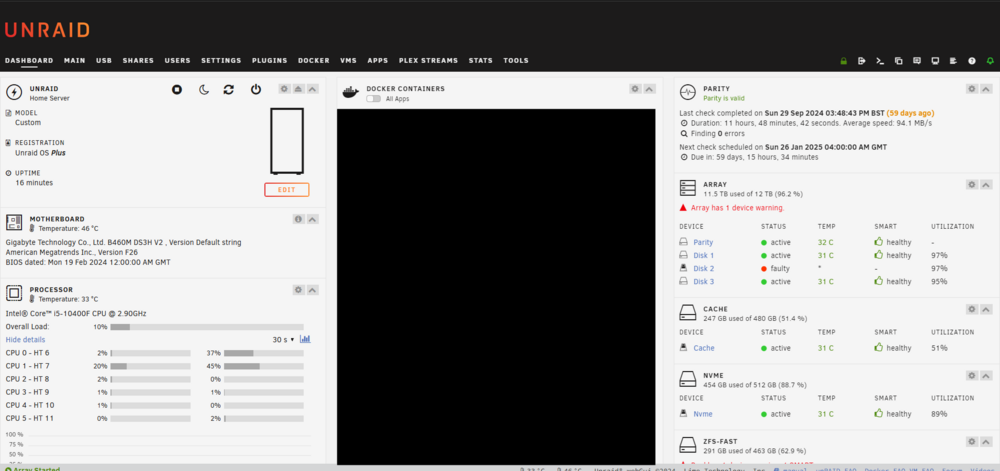Collapse the NVME tile
This screenshot has height=471, width=1000.
click(x=986, y=376)
